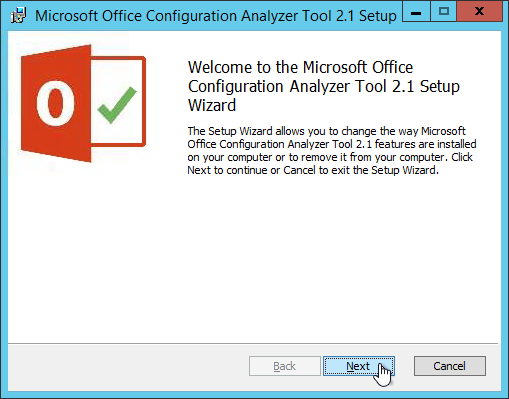Click the Microsoft Office Configuration Analyzer title bar text
This screenshot has height=399, width=509.
pyautogui.click(x=216, y=16)
